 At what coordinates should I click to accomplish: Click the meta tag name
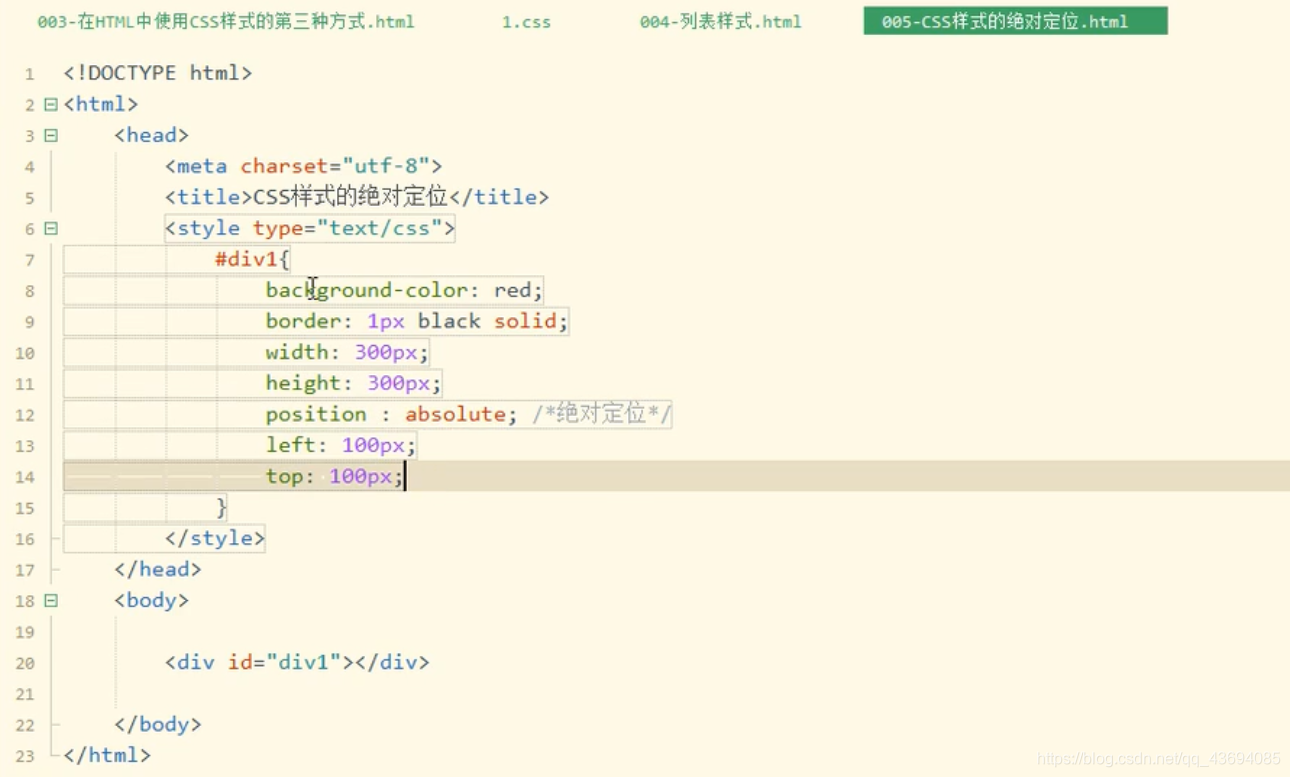[202, 166]
